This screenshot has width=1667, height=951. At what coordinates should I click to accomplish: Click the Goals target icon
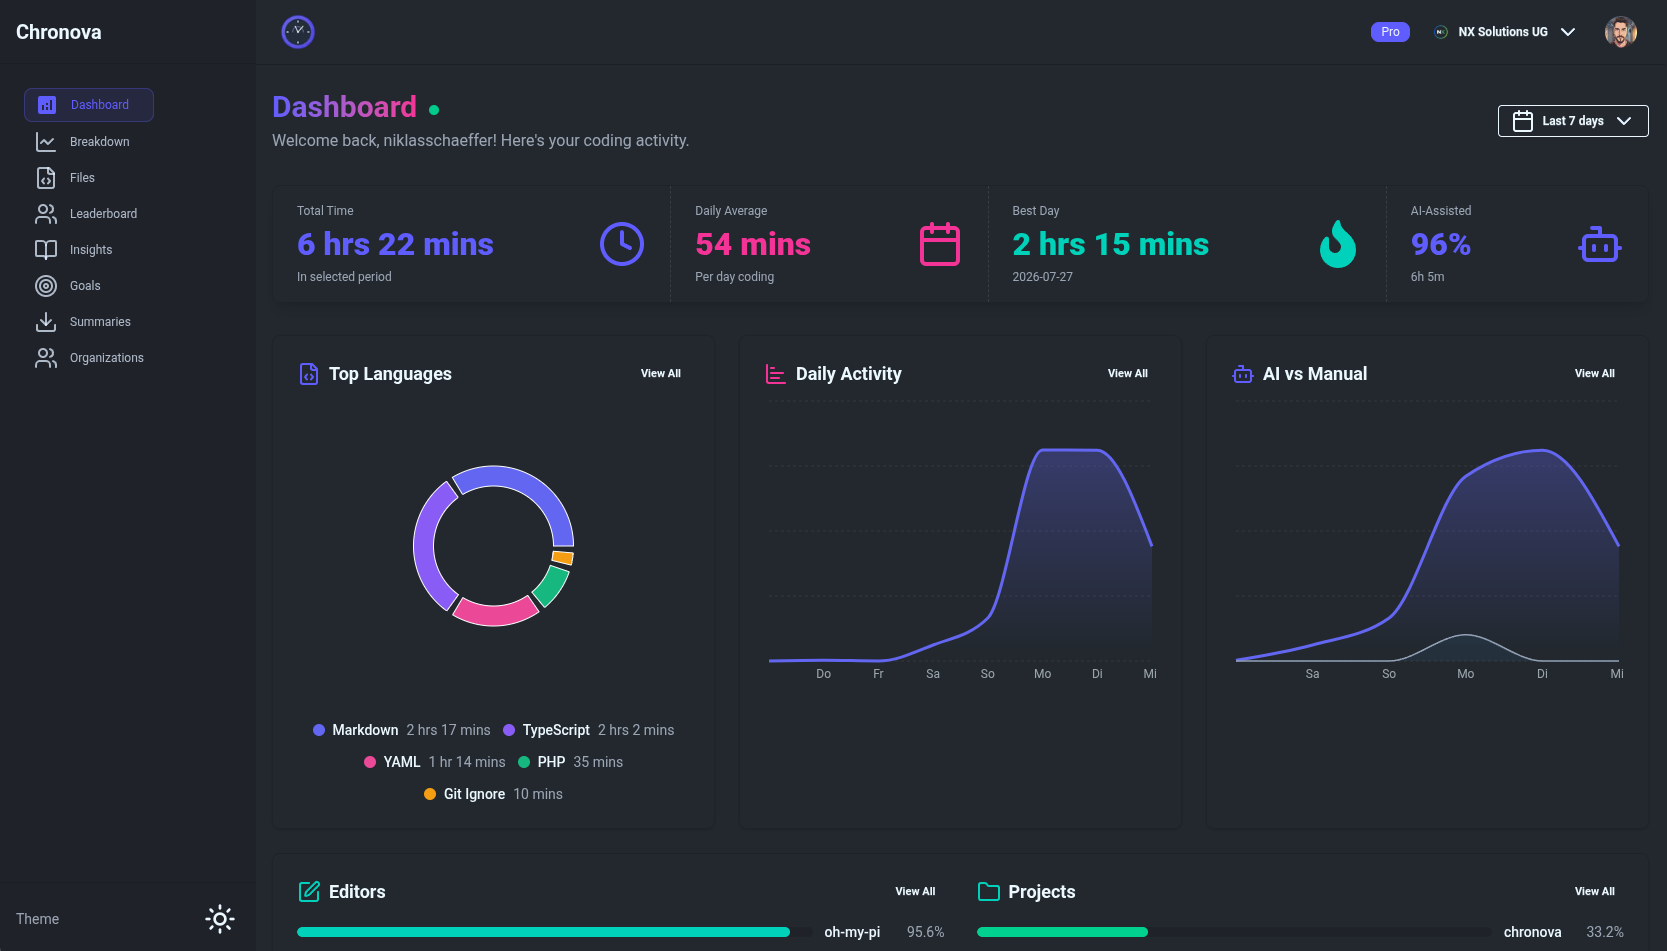tap(46, 286)
